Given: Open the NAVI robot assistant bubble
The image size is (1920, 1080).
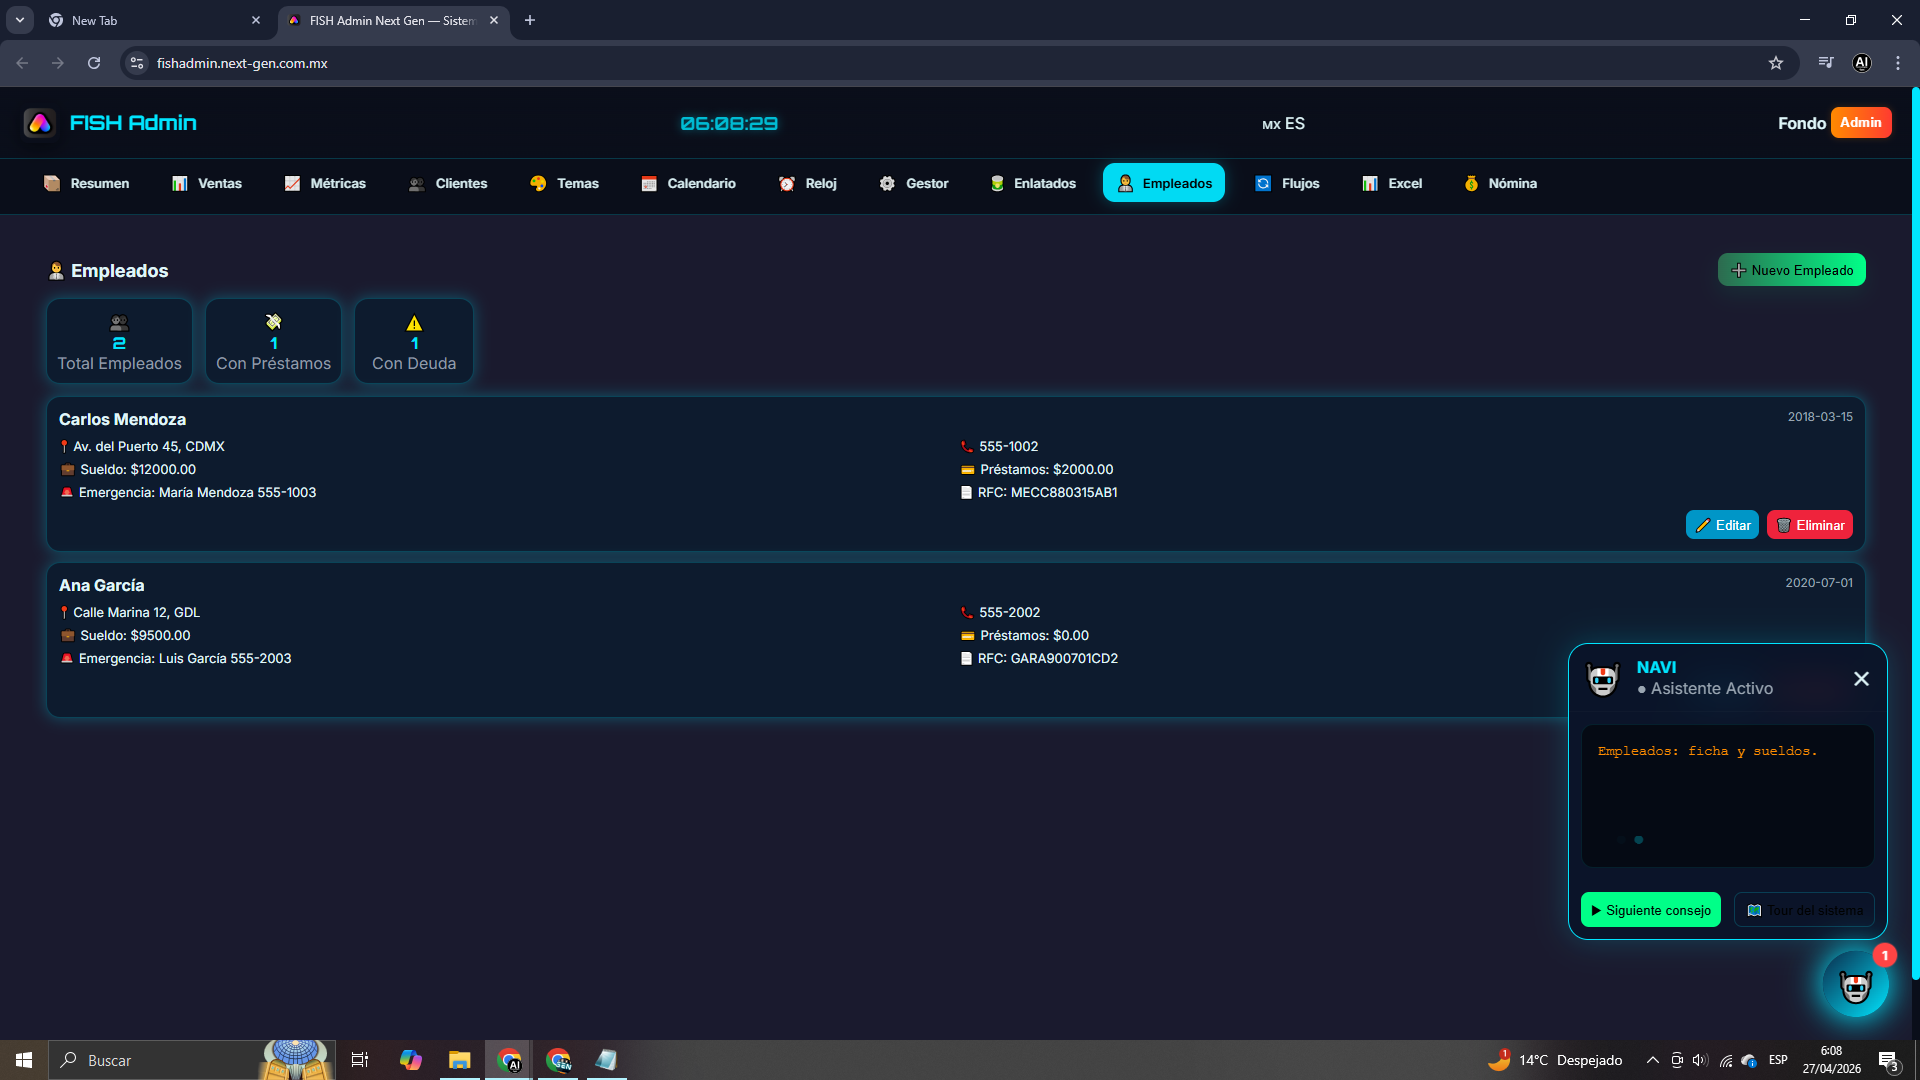Looking at the screenshot, I should [x=1855, y=985].
